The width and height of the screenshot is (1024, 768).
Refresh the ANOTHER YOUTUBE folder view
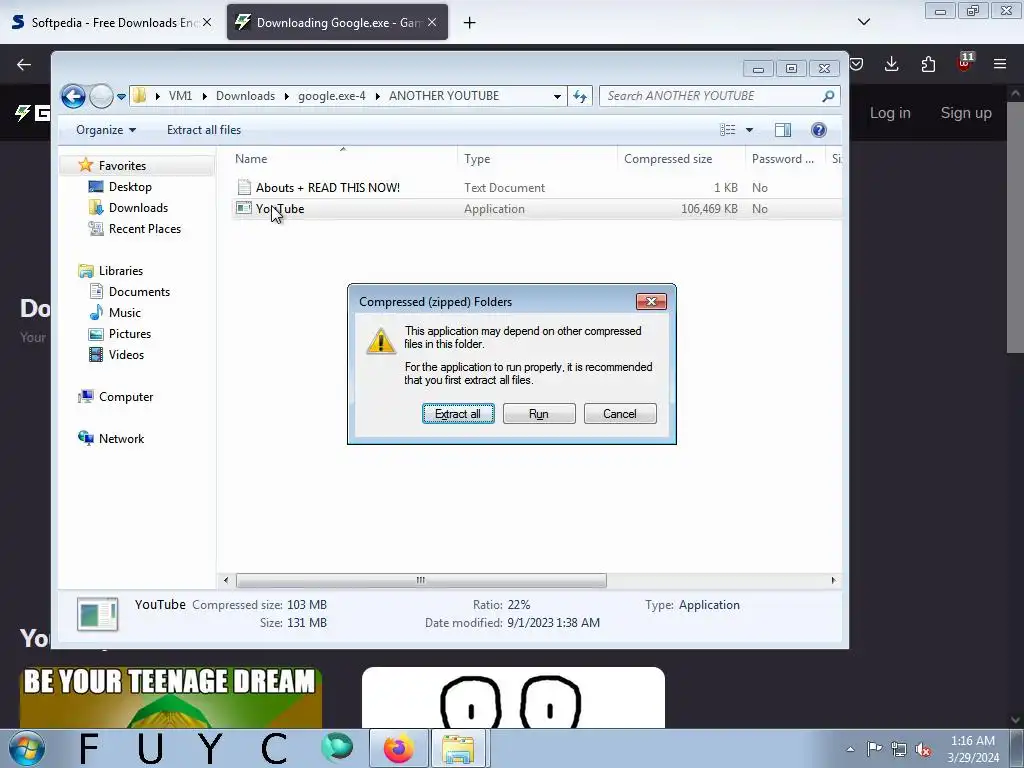[x=580, y=96]
